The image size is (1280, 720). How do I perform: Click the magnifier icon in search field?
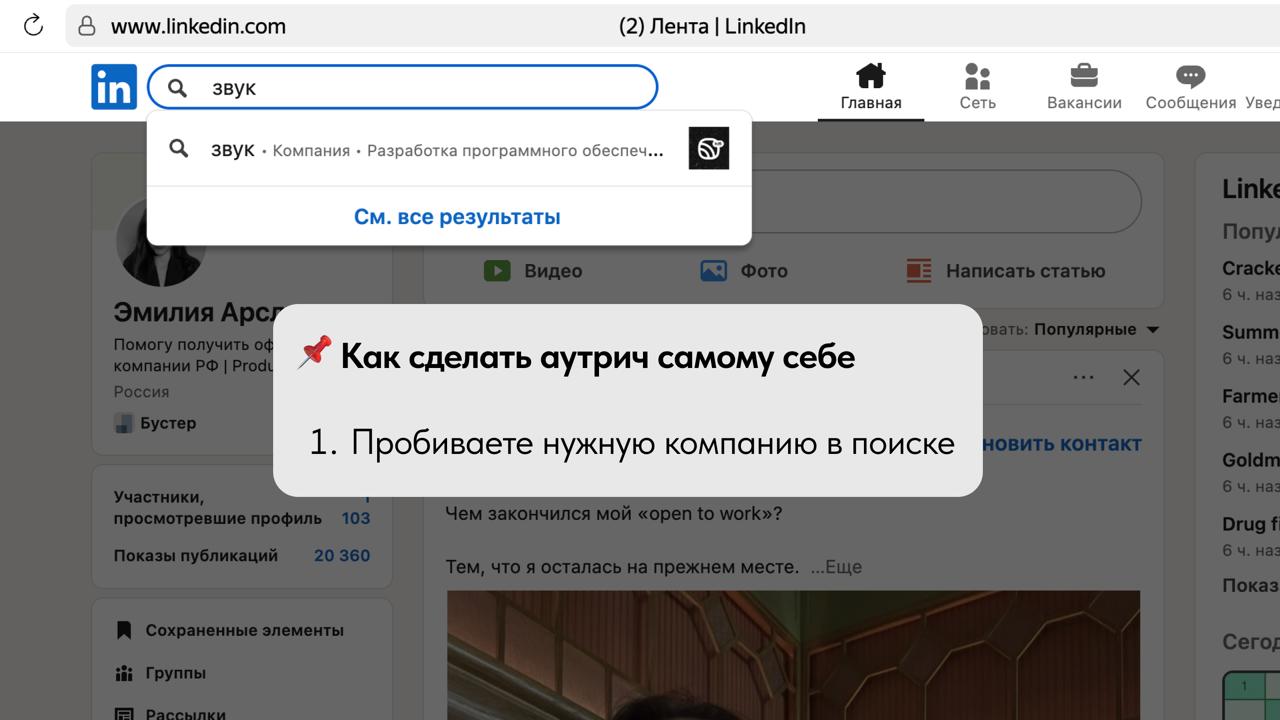click(177, 88)
